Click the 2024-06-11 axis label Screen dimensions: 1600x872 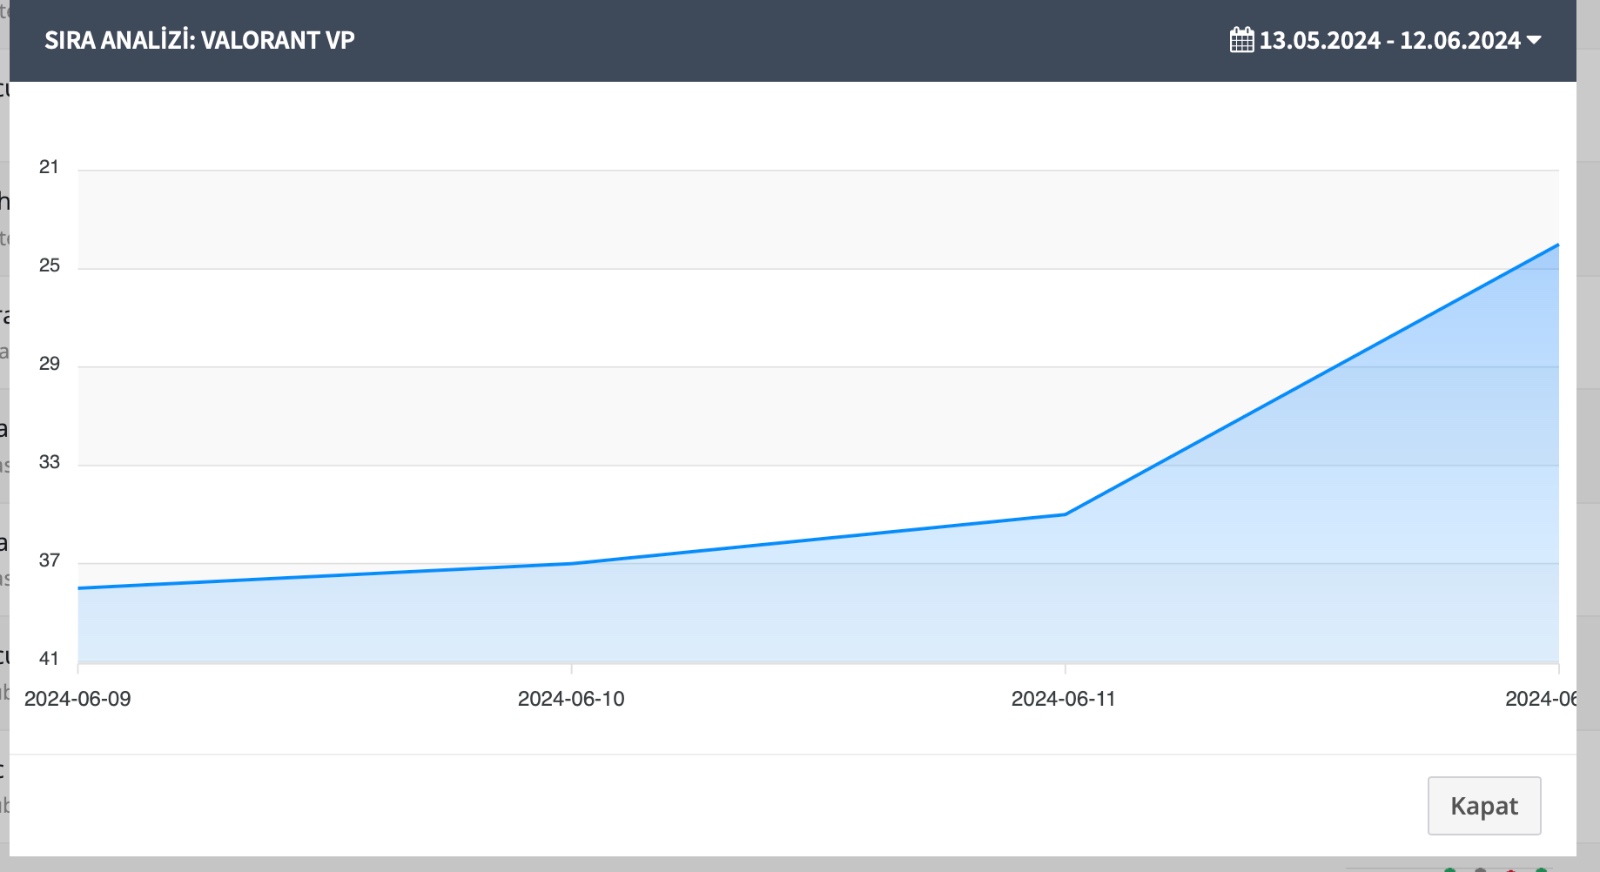pos(1063,699)
